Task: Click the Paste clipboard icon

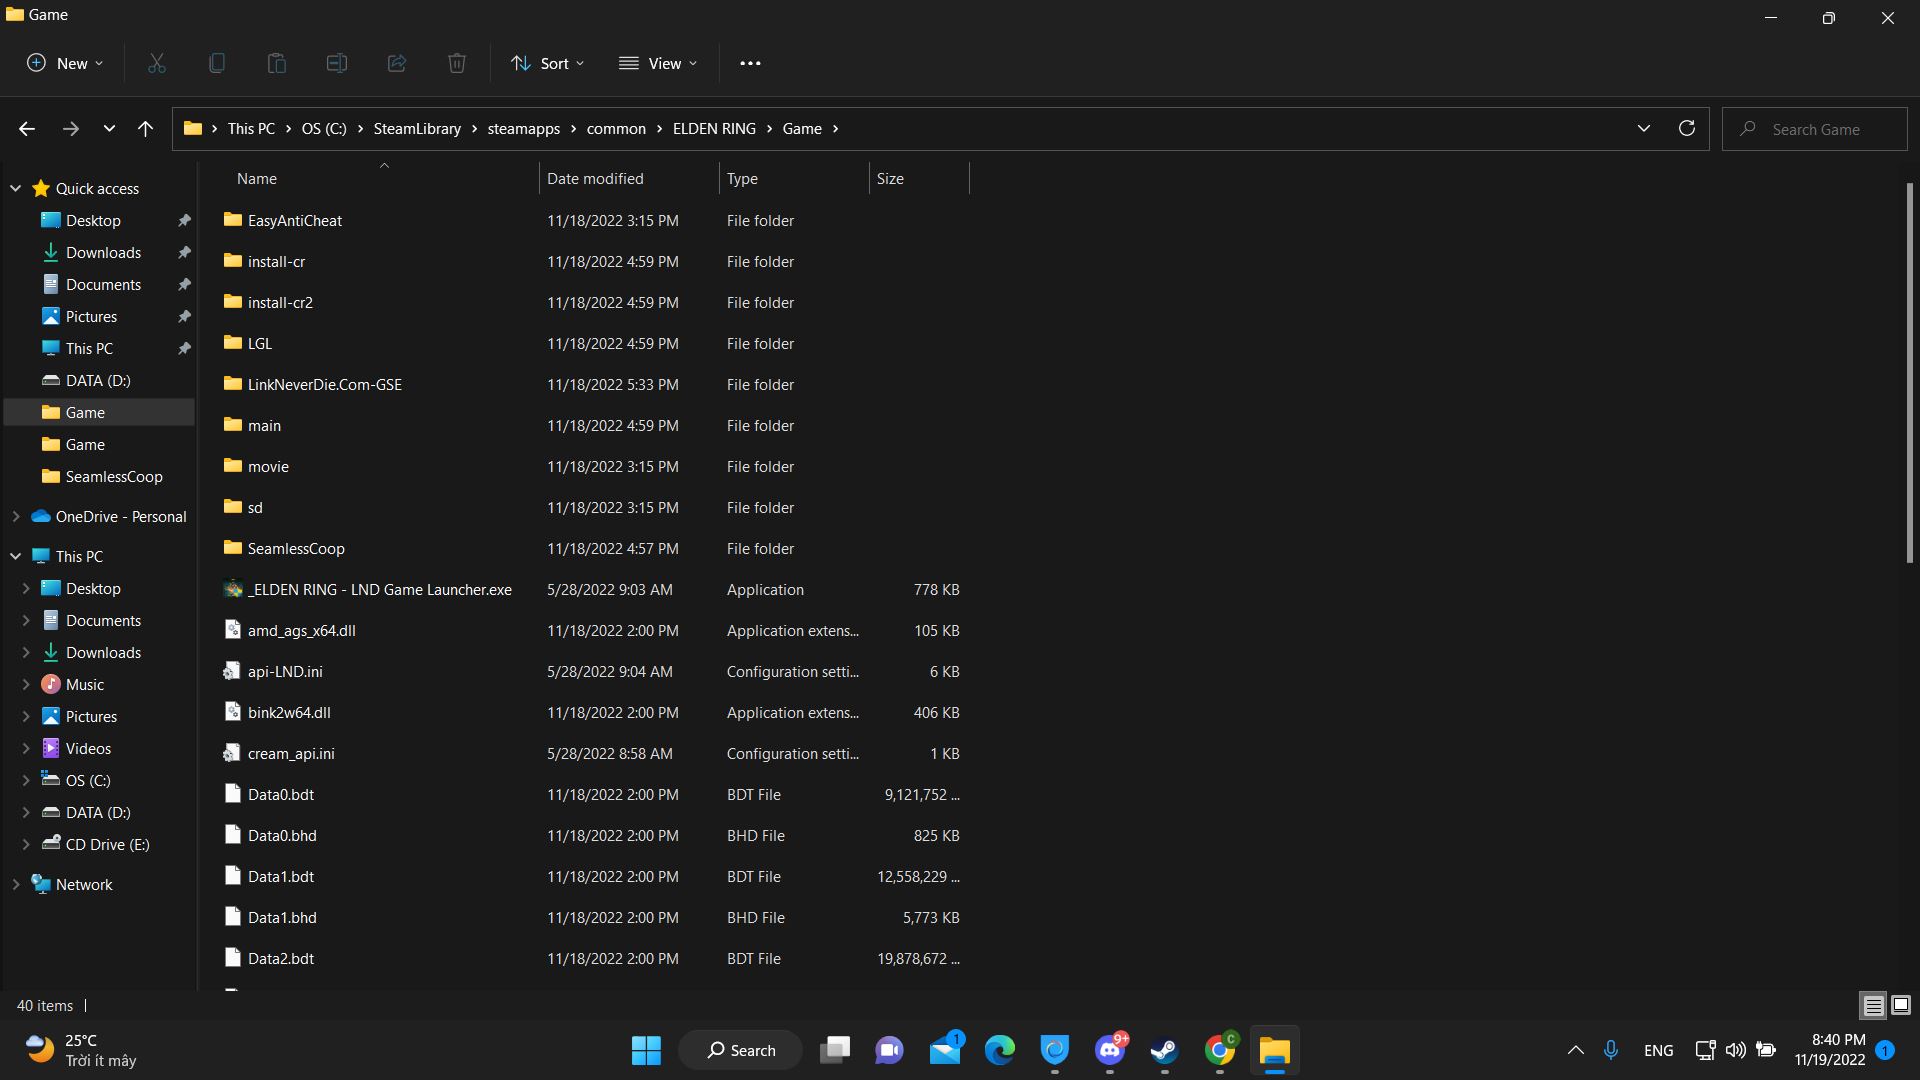Action: pyautogui.click(x=276, y=63)
